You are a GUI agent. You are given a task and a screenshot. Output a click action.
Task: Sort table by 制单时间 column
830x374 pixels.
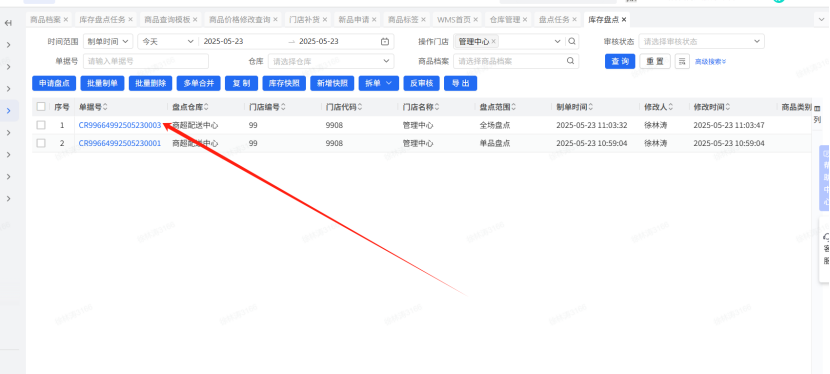pyautogui.click(x=590, y=107)
